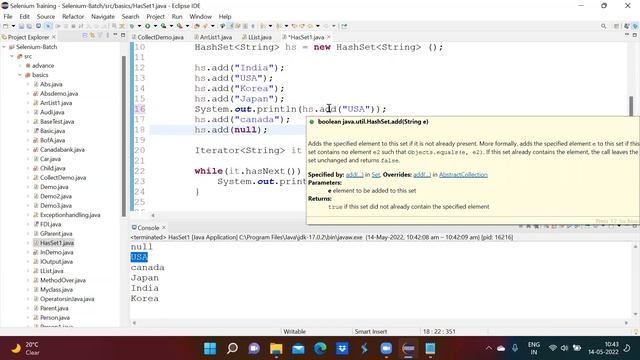
Task: Collapse the basics package node
Action: click(x=20, y=75)
